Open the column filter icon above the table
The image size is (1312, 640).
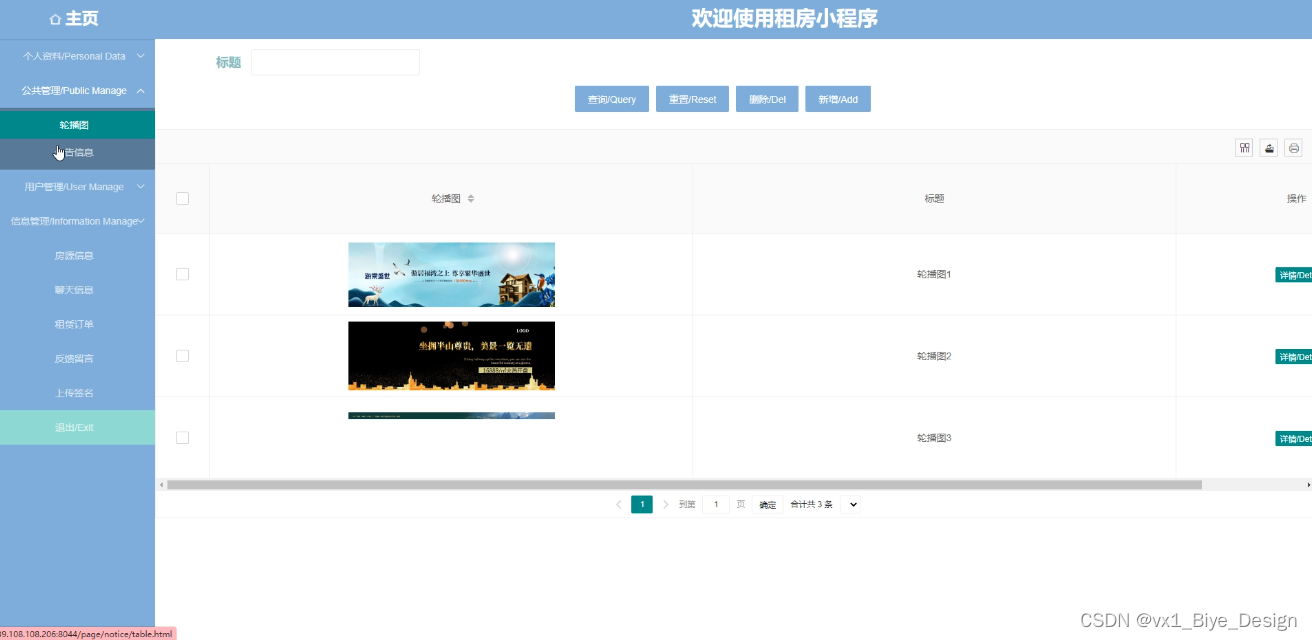pos(1244,147)
